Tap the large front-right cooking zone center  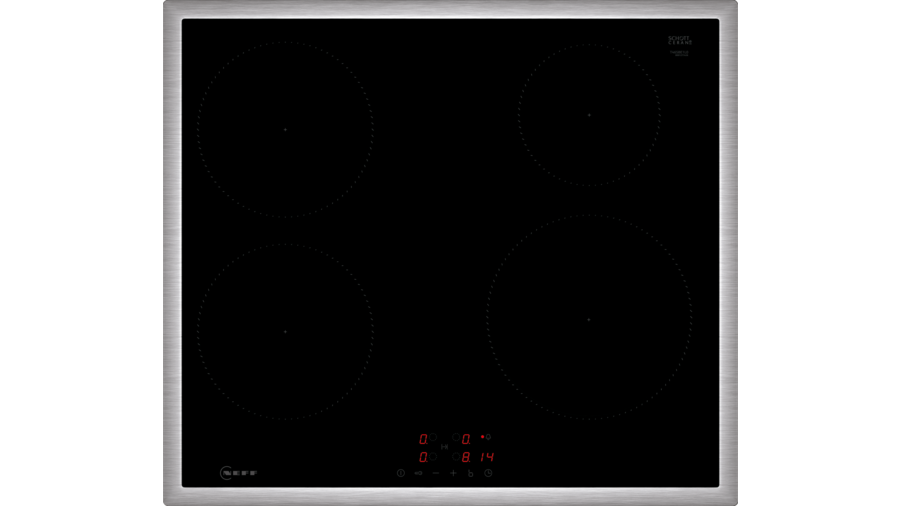pos(589,319)
